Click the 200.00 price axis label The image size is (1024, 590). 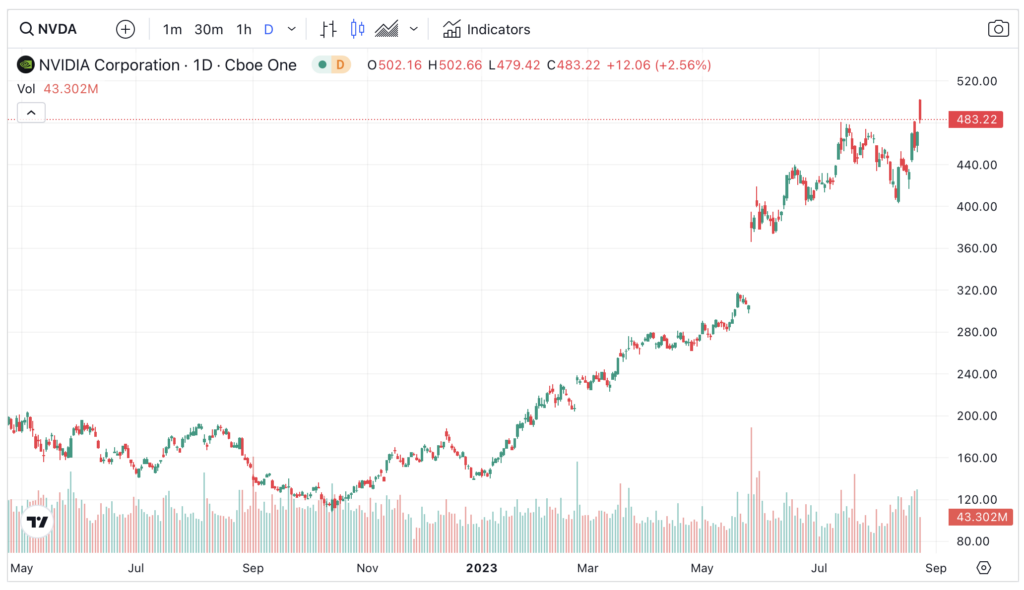tap(976, 416)
